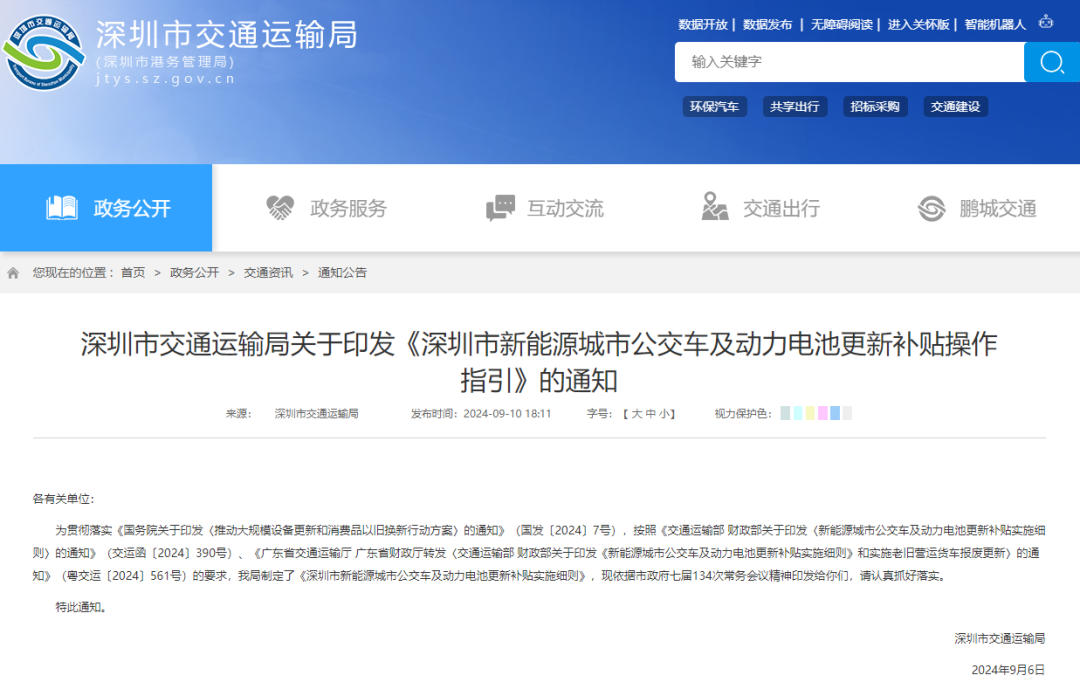Click the home icon in breadcrumb

point(13,273)
